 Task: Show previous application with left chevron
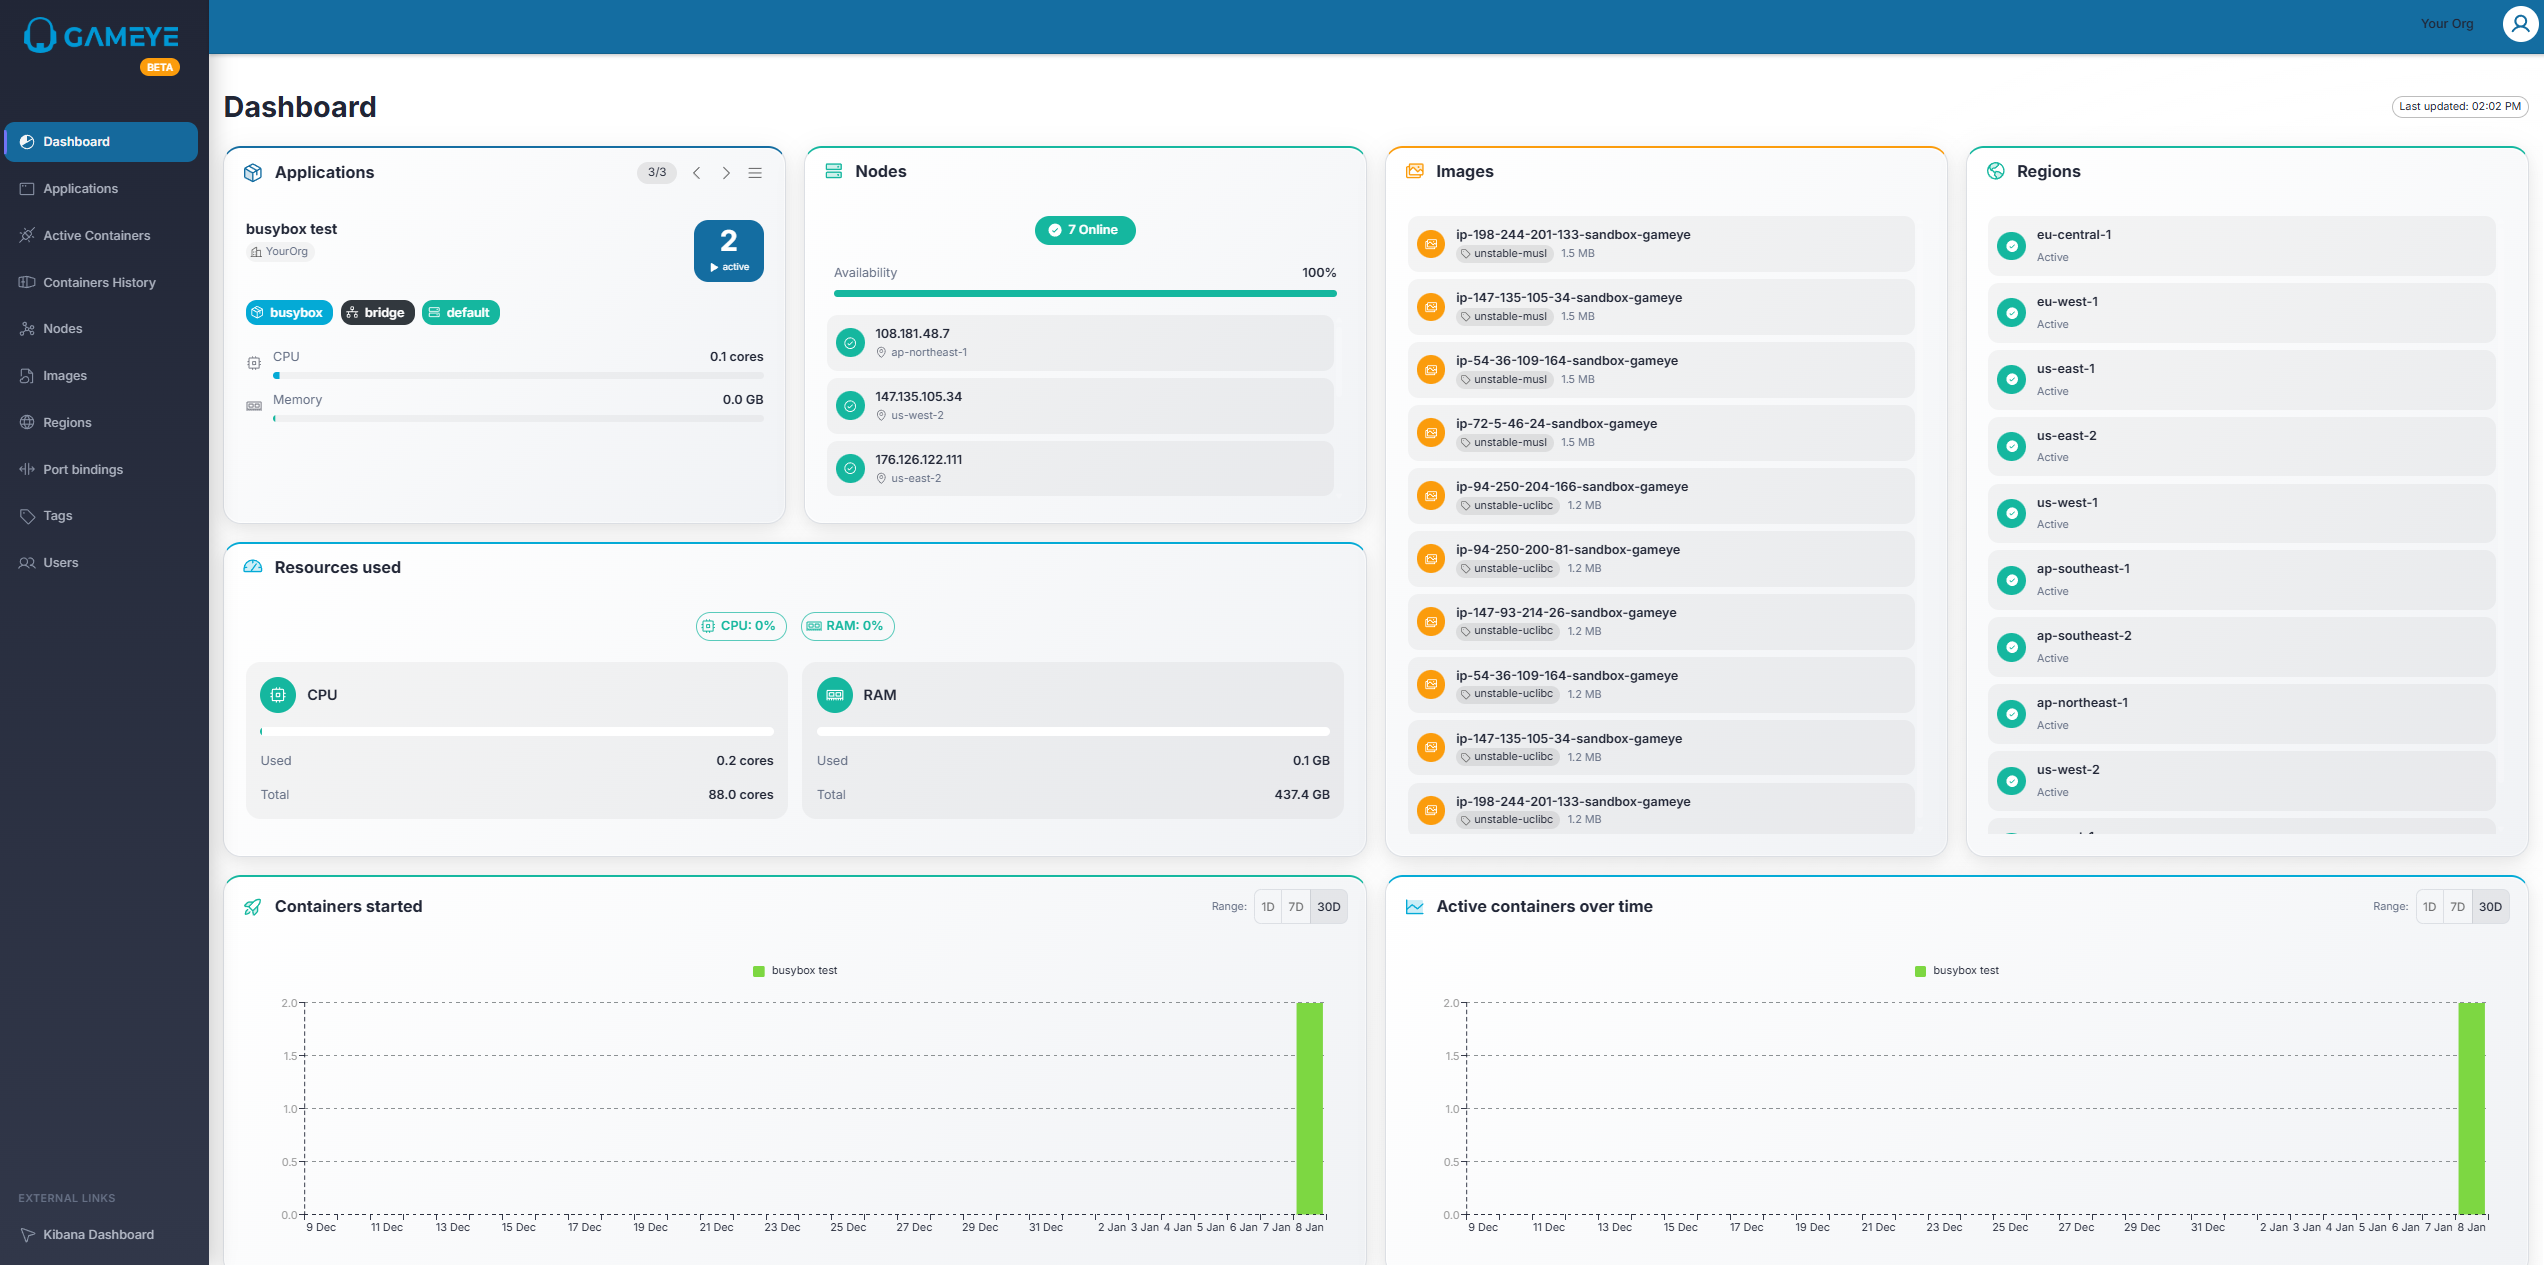pyautogui.click(x=697, y=173)
